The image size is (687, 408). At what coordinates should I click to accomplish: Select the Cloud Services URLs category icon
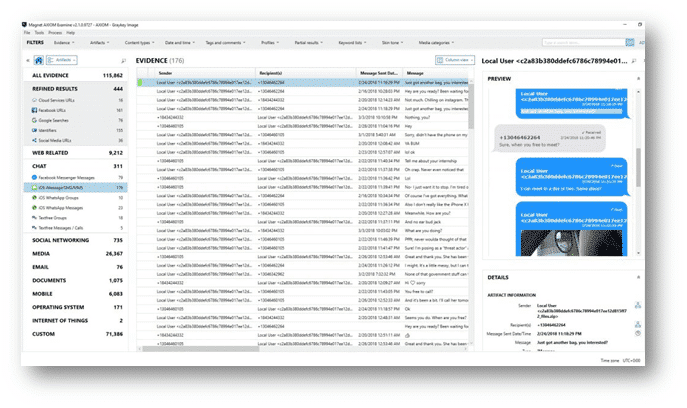[x=34, y=100]
